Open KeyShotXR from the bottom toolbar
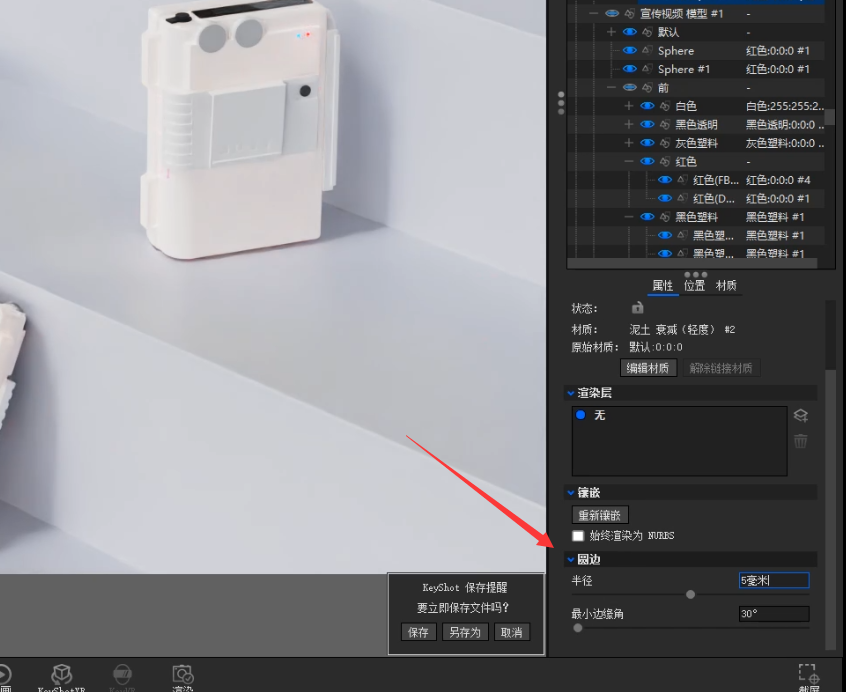This screenshot has width=846, height=692. (x=62, y=673)
